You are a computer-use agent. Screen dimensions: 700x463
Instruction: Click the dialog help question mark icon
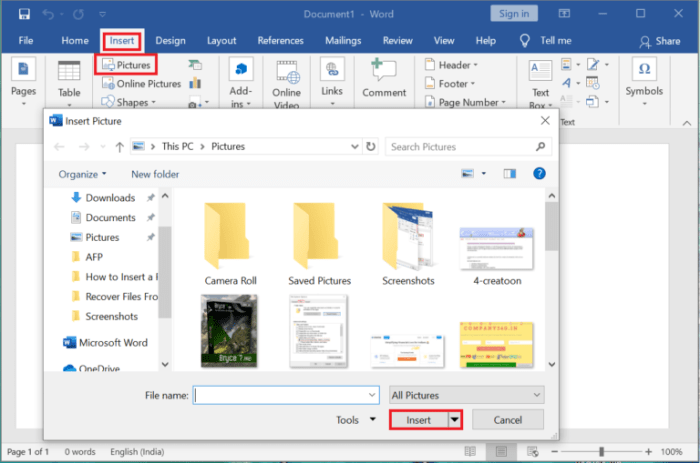pyautogui.click(x=539, y=174)
